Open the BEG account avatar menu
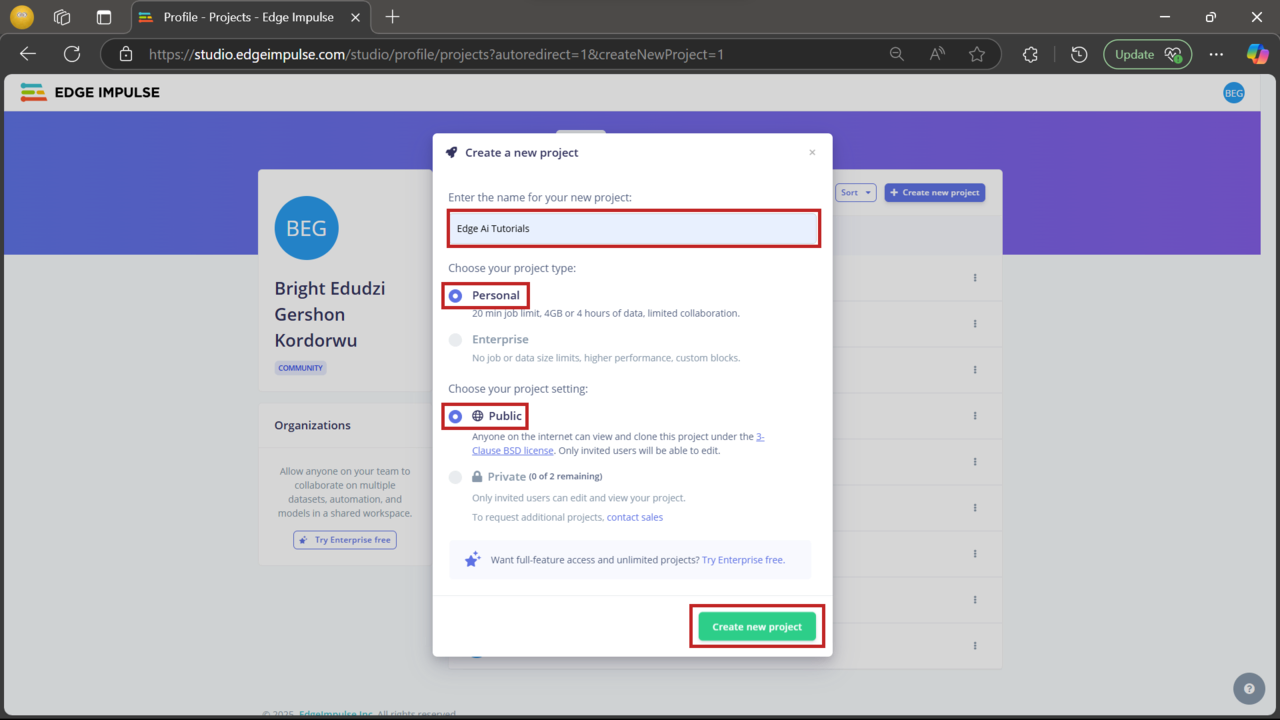1280x720 pixels. tap(1233, 92)
